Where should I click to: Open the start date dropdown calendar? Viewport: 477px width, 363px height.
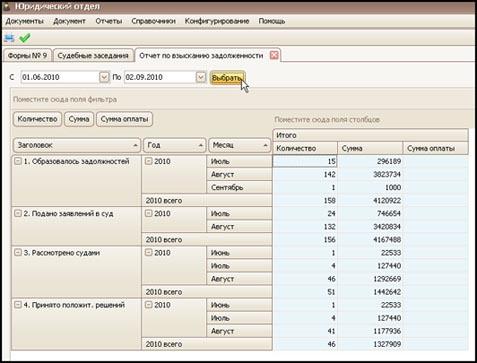(104, 77)
